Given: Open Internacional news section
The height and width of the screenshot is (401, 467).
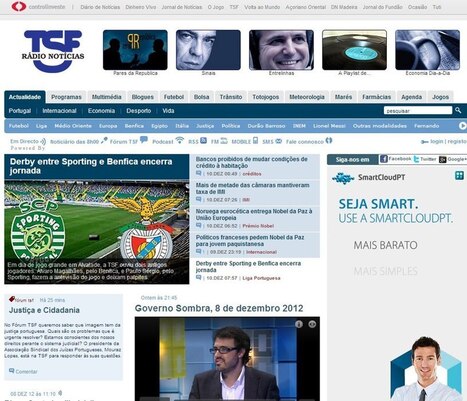Looking at the screenshot, I should (59, 111).
